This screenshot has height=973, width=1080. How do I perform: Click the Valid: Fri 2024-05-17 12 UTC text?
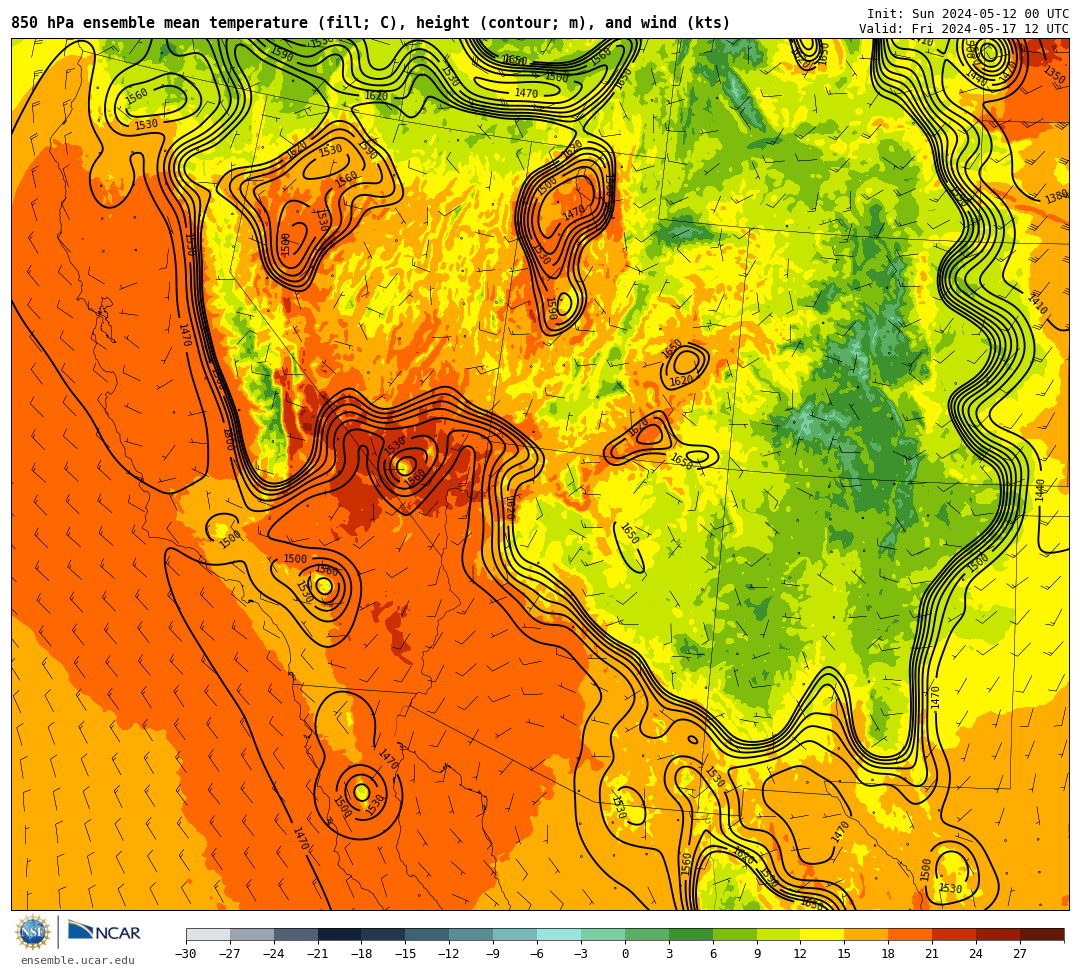tap(964, 29)
